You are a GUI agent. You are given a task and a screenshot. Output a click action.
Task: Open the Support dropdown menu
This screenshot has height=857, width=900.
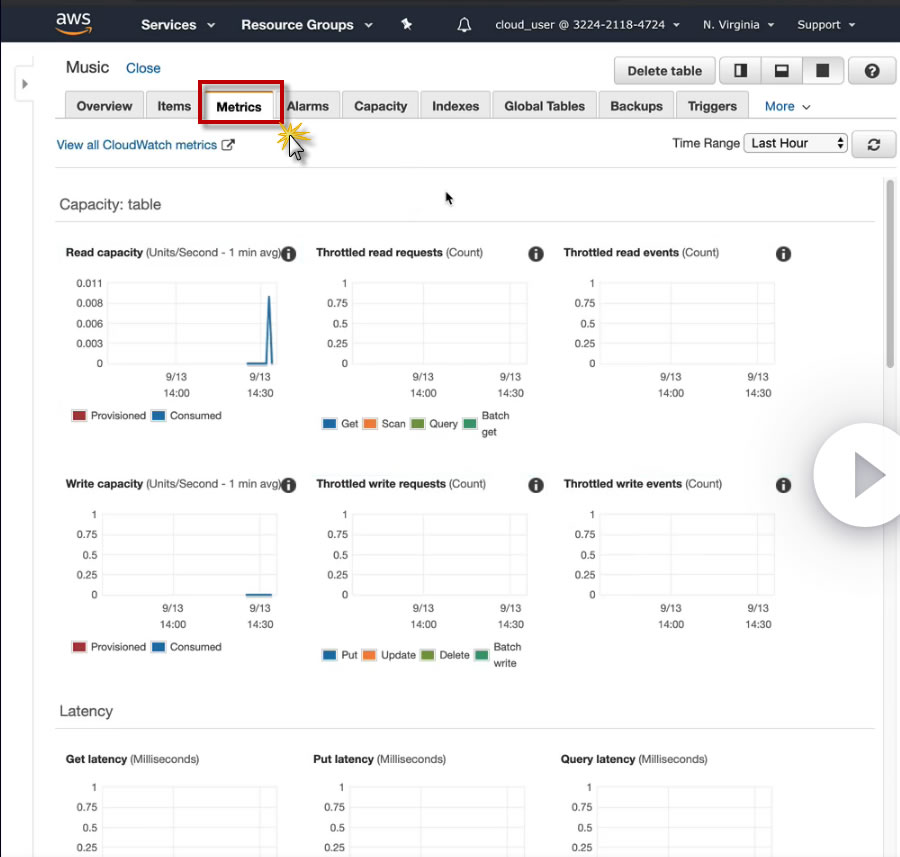(825, 25)
